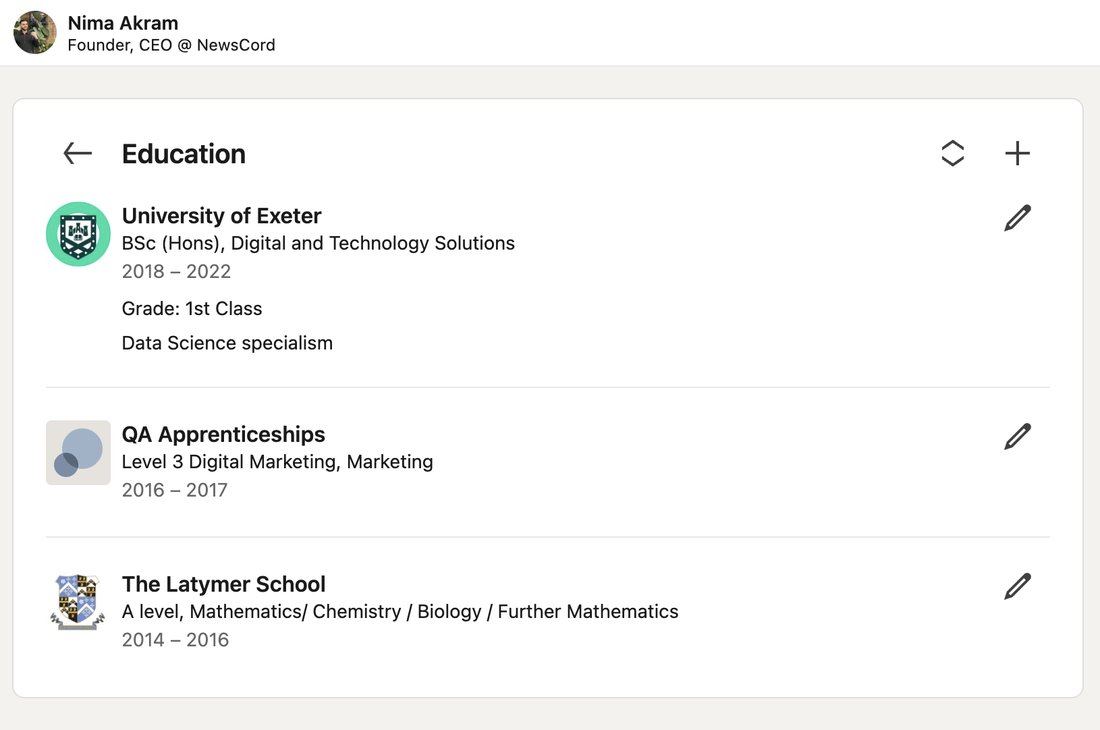Open The Latymer School crest logo
Screen dimensions: 1100x730
pyautogui.click(x=78, y=602)
